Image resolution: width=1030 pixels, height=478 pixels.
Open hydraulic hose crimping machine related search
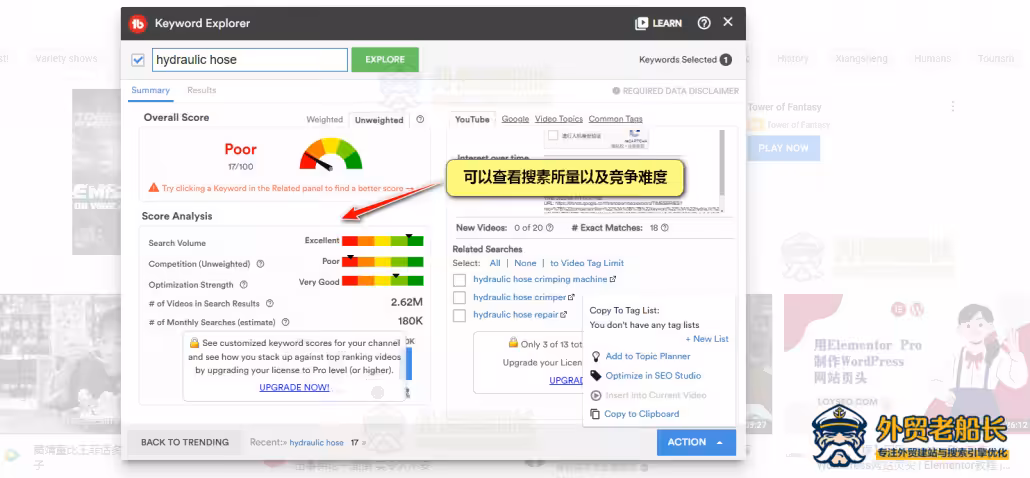pyautogui.click(x=540, y=279)
